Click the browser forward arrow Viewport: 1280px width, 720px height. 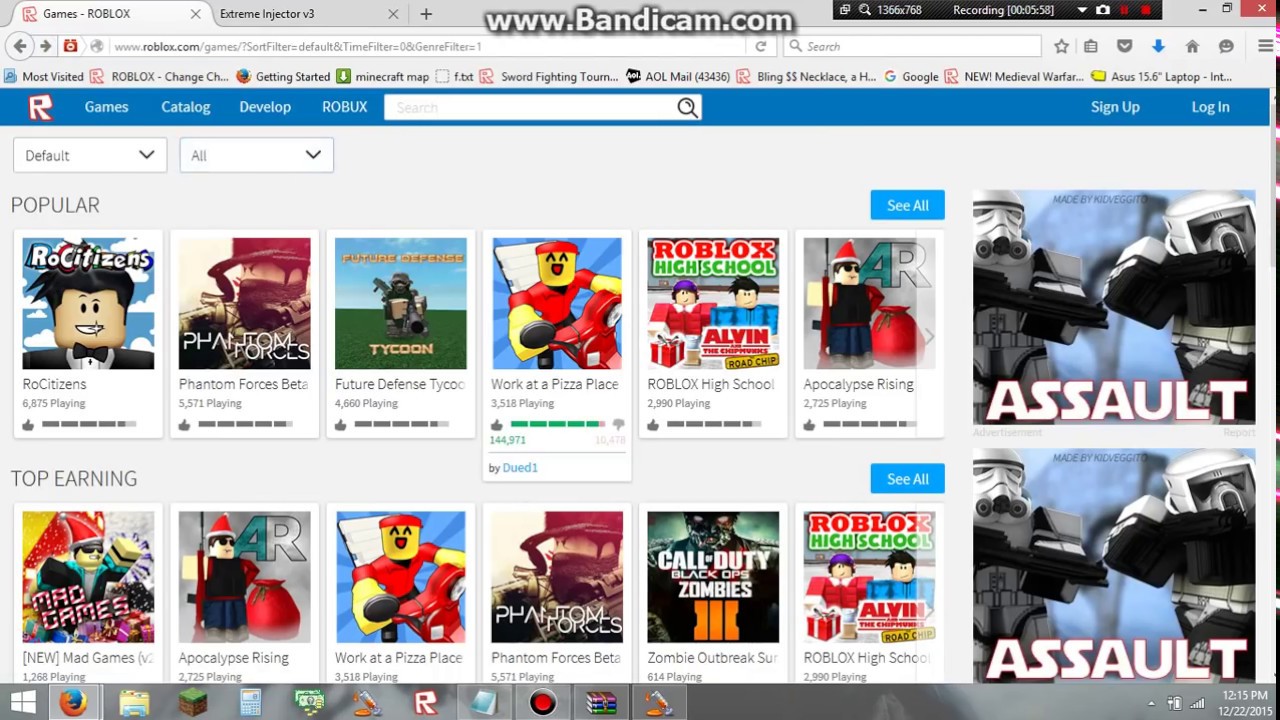pyautogui.click(x=45, y=46)
